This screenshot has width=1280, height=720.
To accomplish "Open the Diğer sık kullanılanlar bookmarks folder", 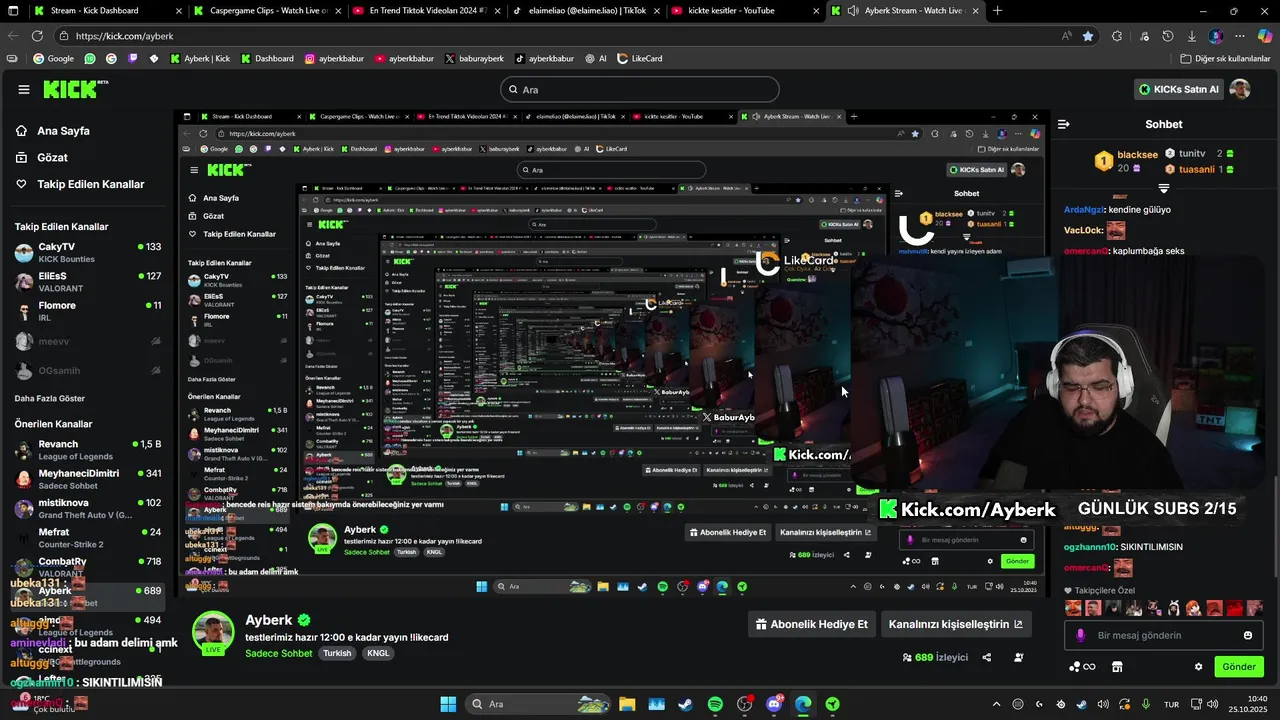I will point(1225,59).
